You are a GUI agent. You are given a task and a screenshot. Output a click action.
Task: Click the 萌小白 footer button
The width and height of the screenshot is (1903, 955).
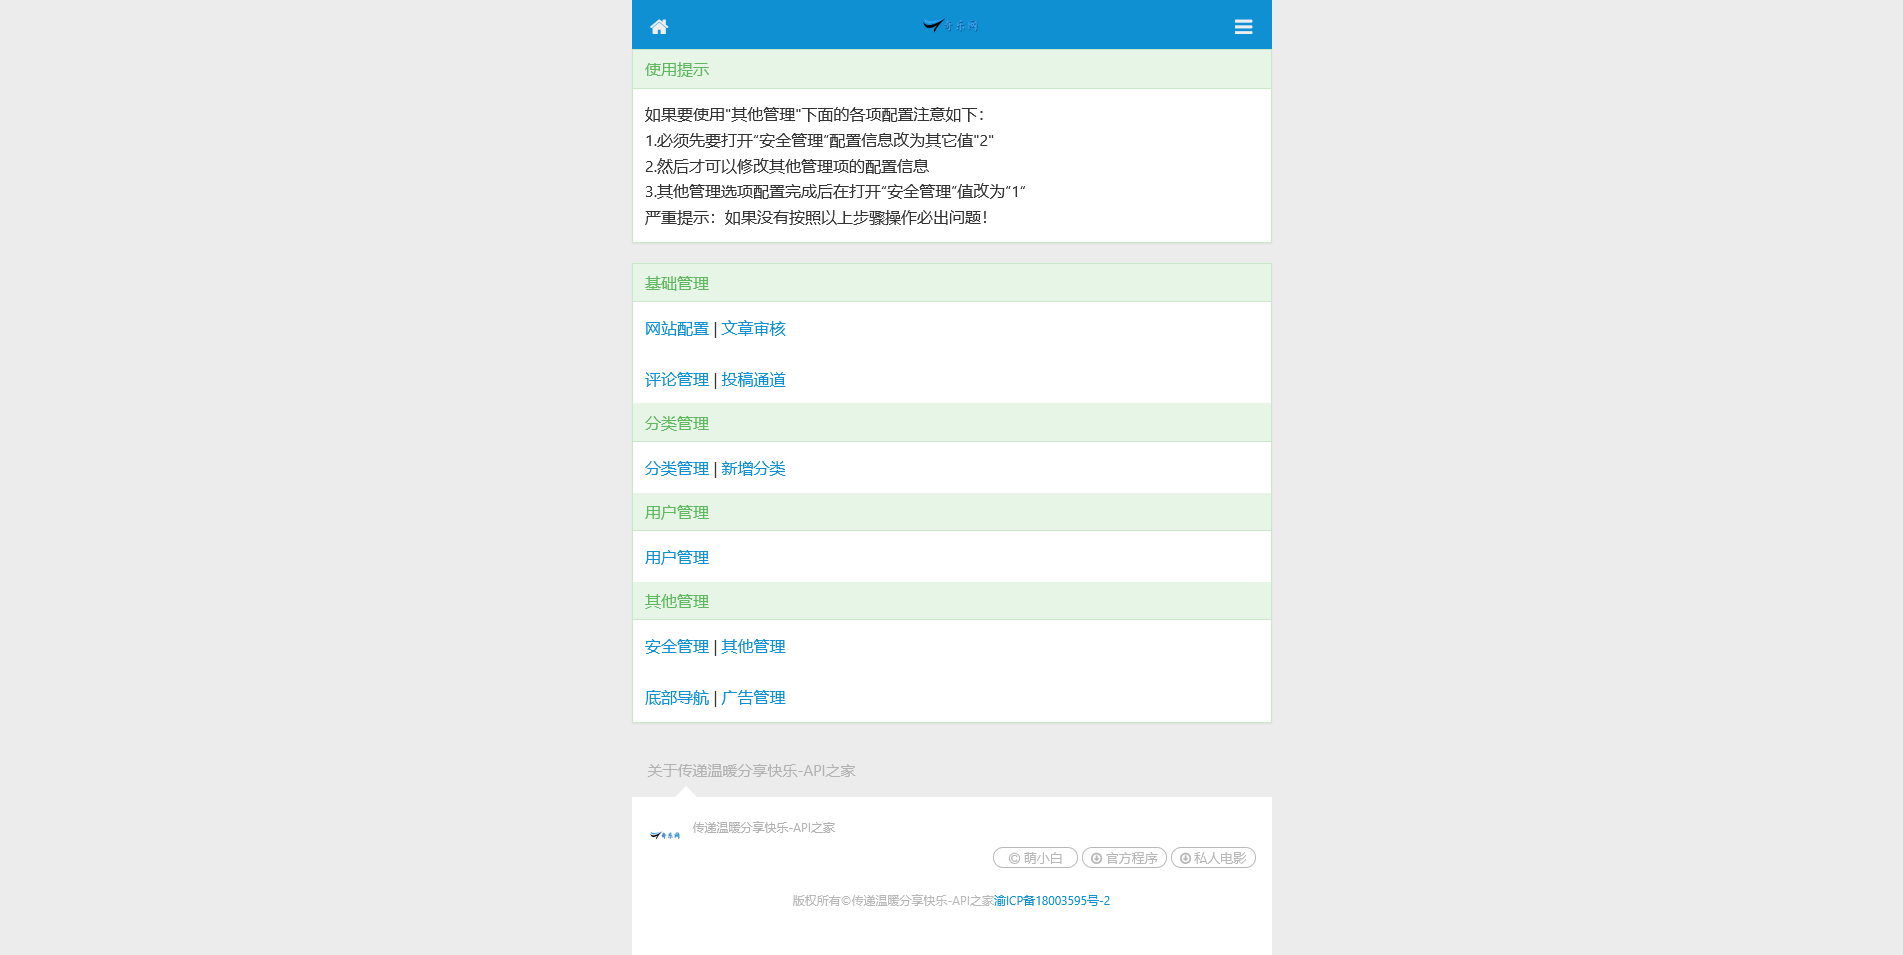tap(1035, 858)
